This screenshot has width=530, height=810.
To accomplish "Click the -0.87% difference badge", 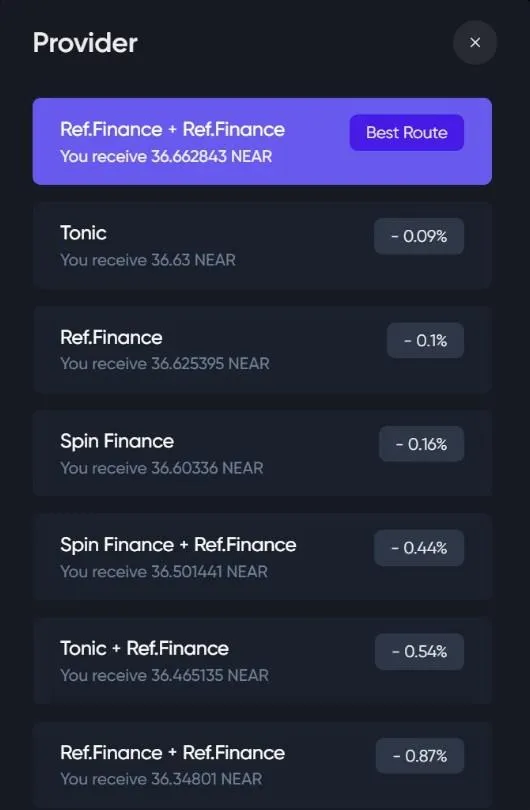I will 419,756.
